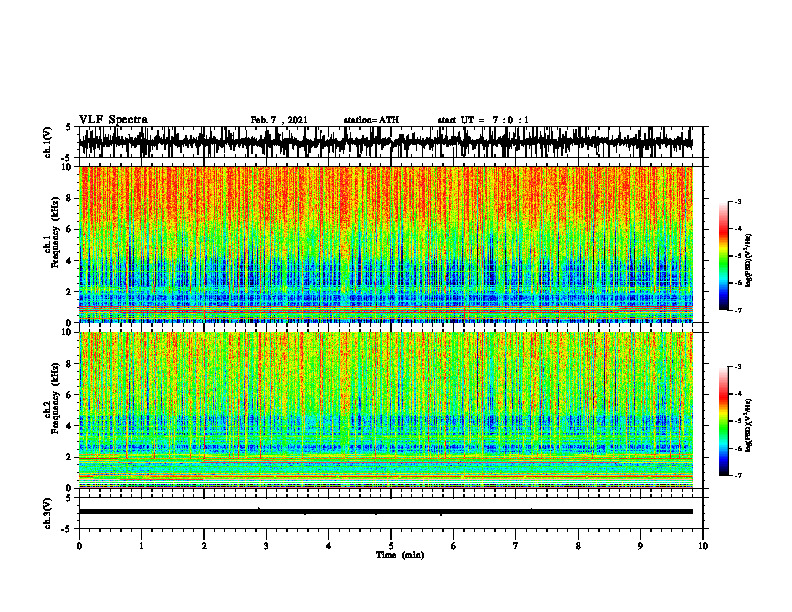Click time axis tick label "9"

pyautogui.click(x=640, y=546)
